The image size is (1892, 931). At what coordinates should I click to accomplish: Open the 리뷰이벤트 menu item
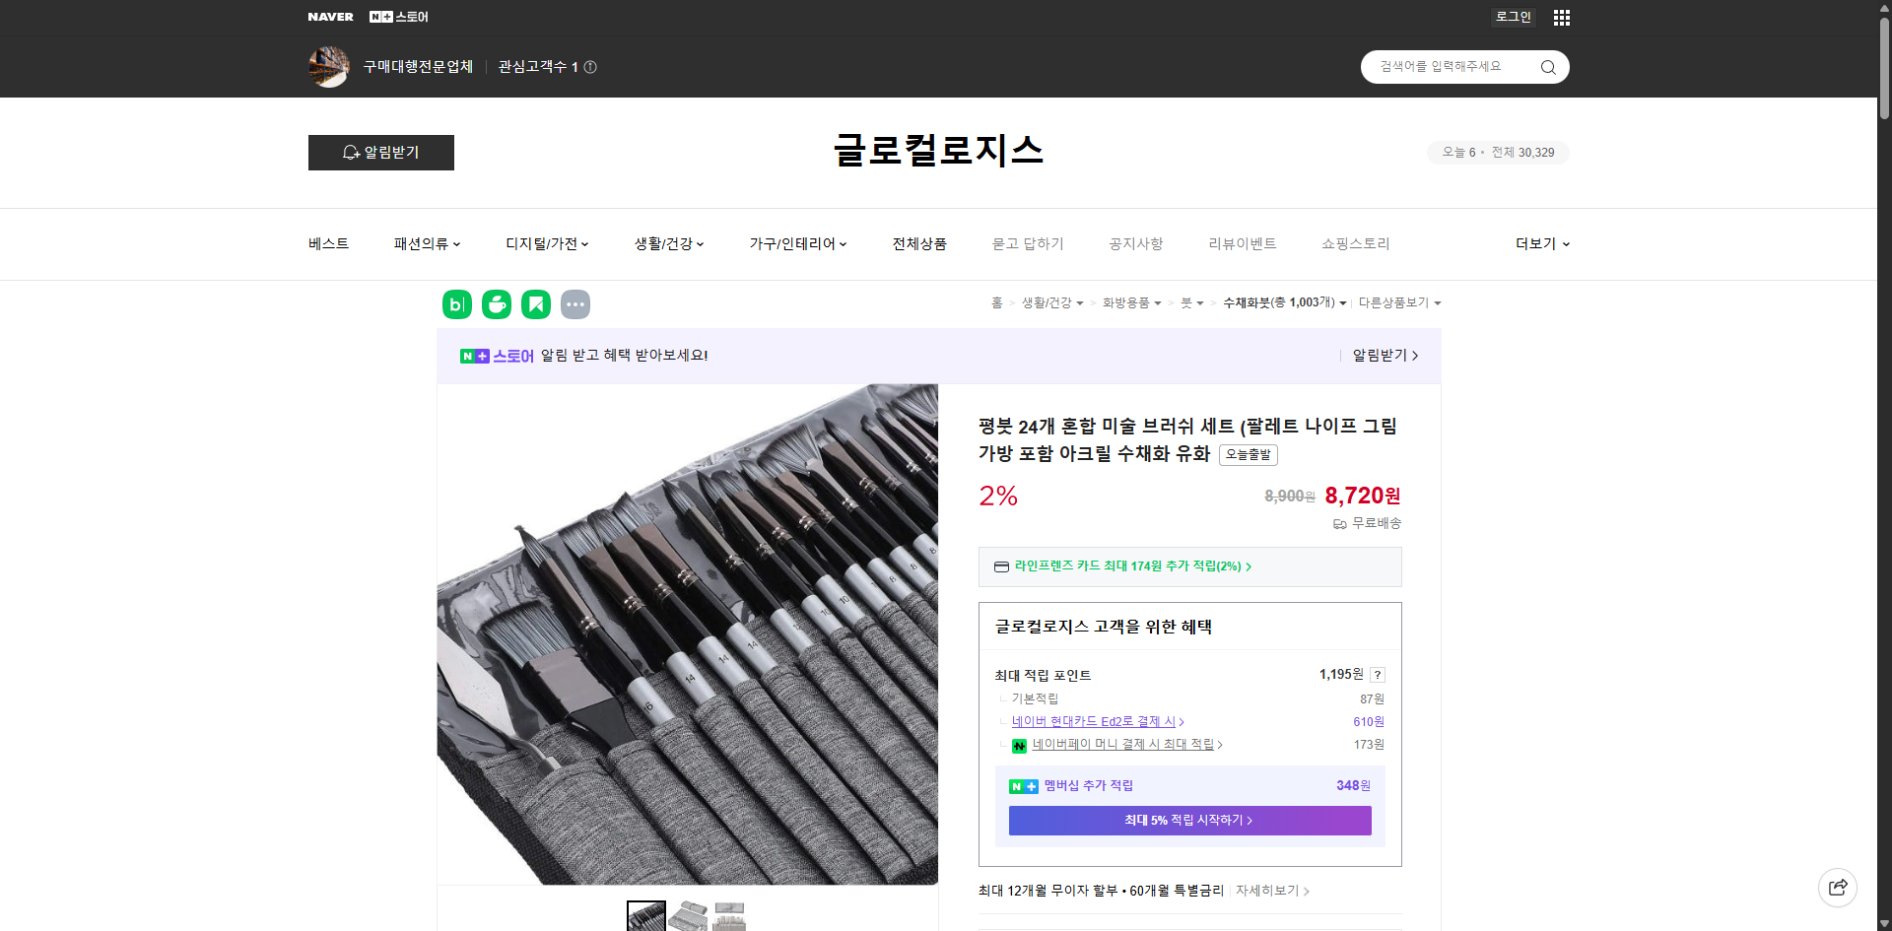coord(1241,243)
